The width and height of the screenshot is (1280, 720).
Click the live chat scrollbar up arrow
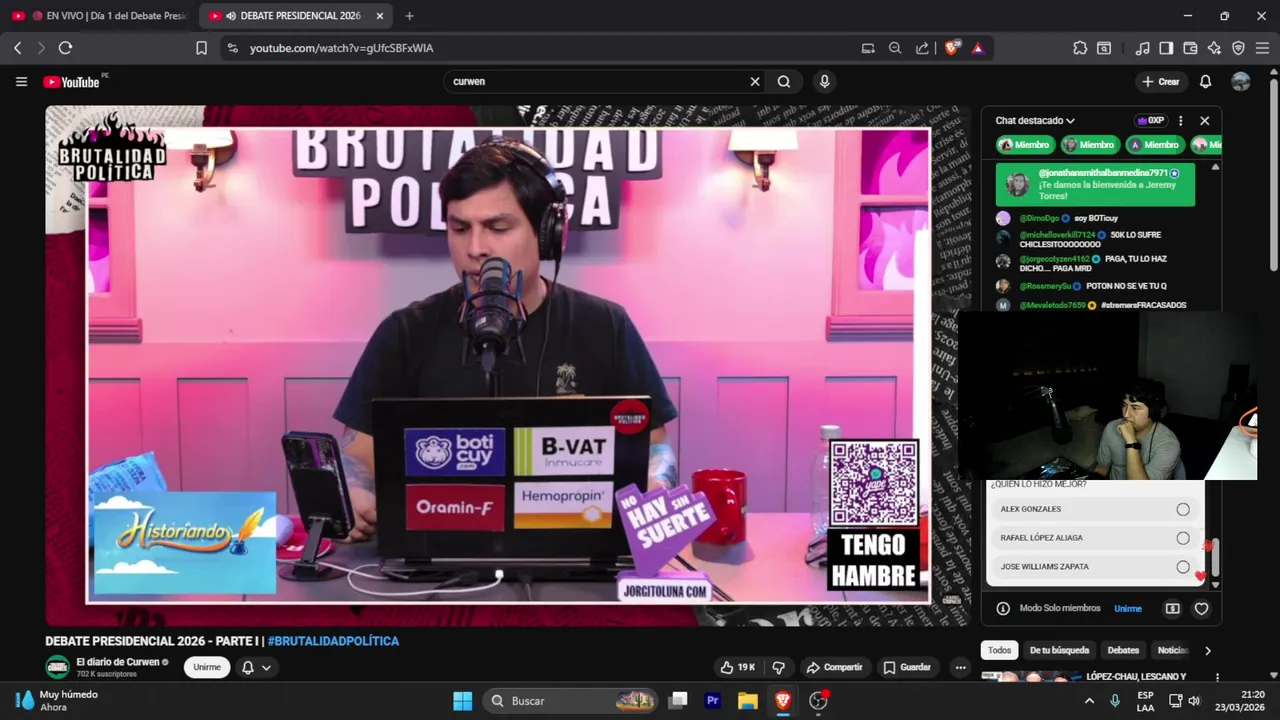(x=1215, y=167)
